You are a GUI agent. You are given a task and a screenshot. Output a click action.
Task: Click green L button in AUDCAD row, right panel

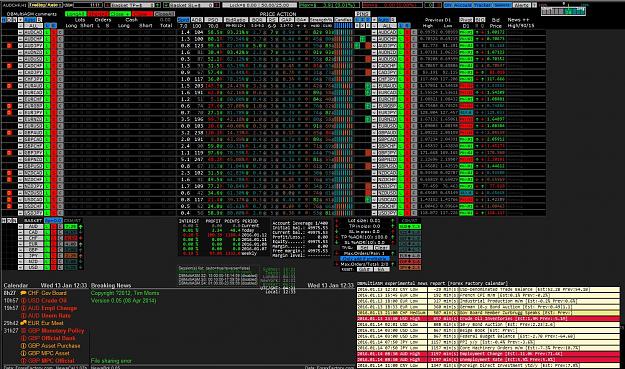401,32
